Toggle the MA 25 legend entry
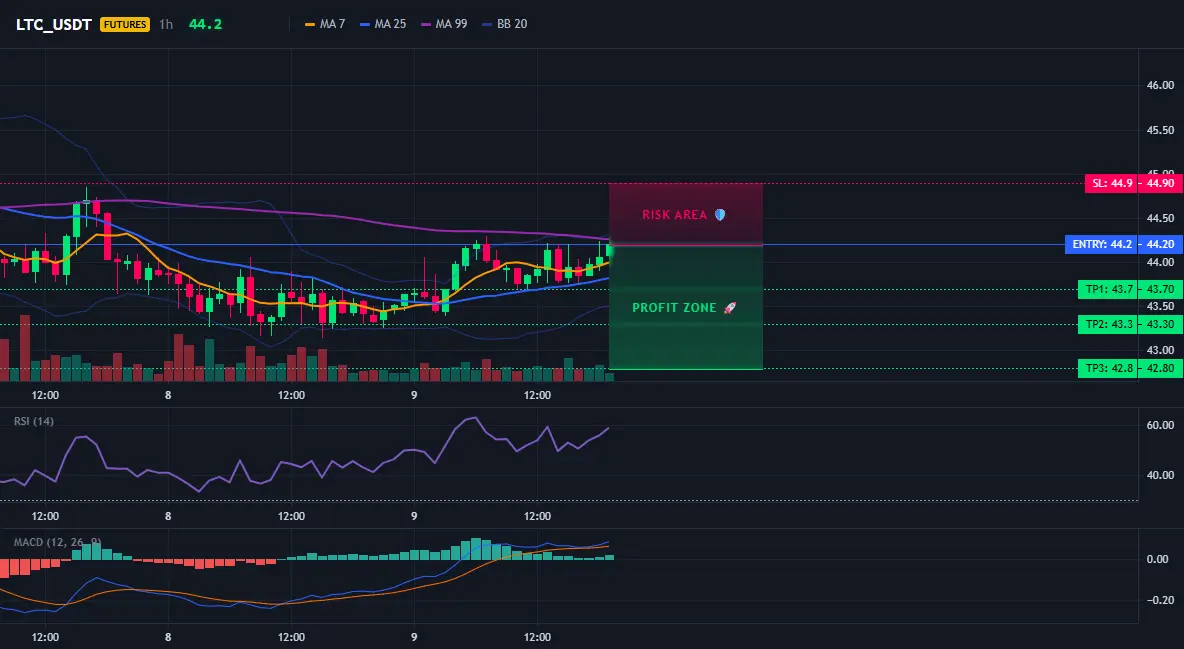 pyautogui.click(x=383, y=24)
